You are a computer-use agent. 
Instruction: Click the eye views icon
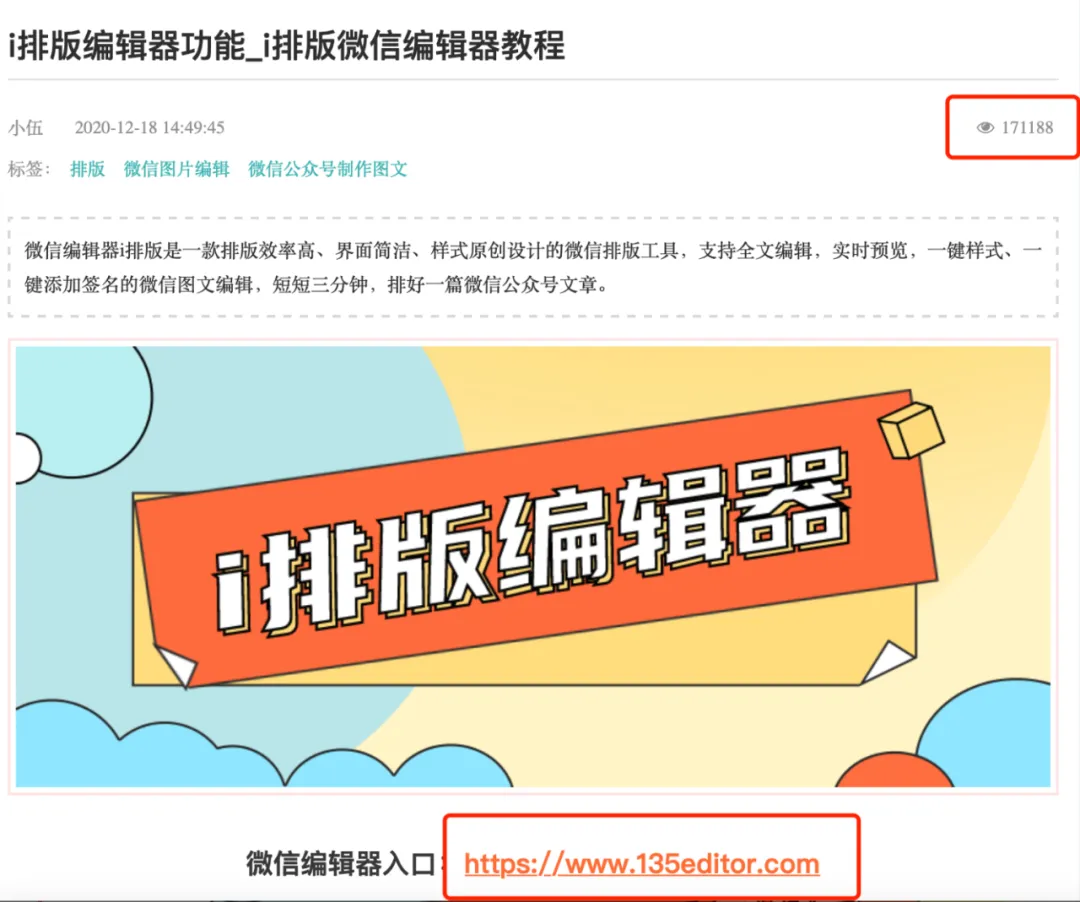[x=985, y=127]
